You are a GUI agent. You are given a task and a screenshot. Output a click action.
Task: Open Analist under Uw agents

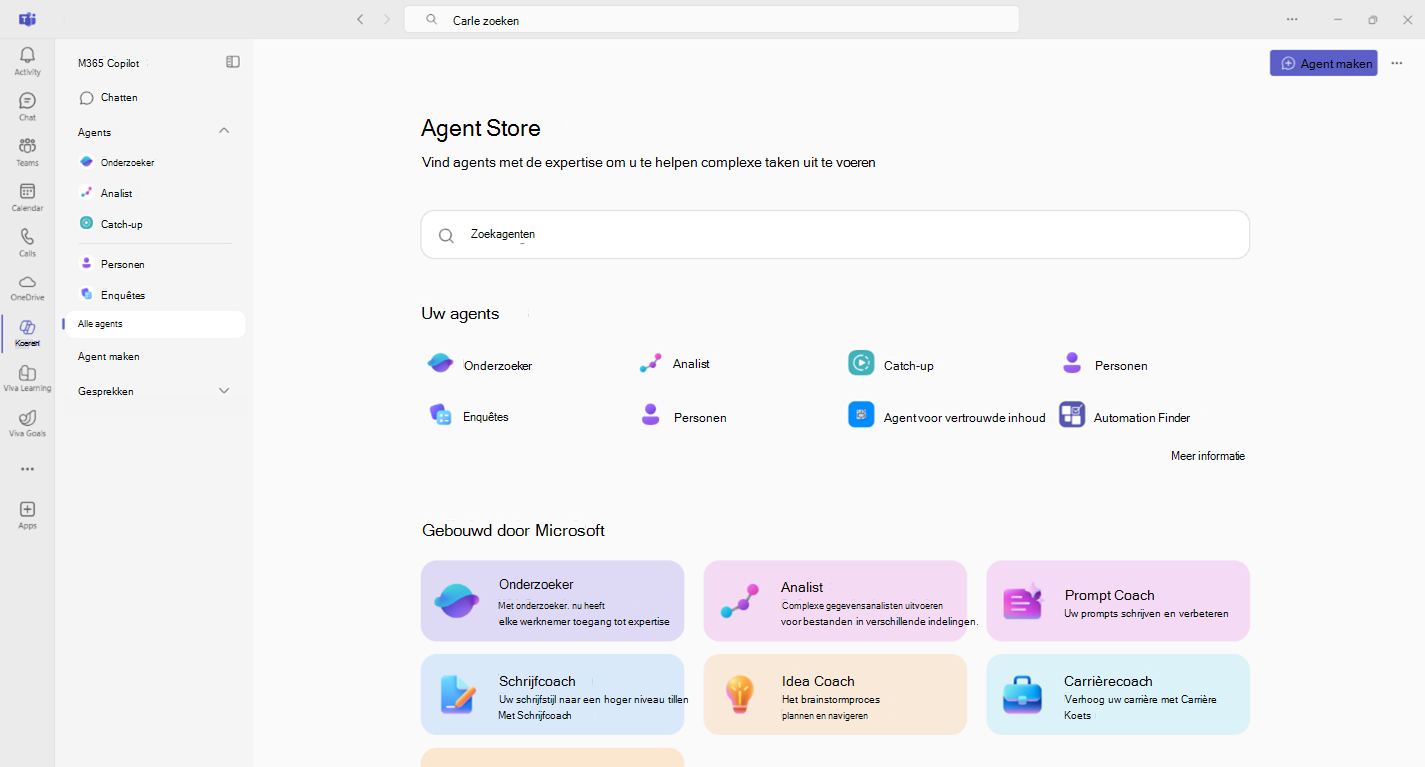tap(675, 364)
